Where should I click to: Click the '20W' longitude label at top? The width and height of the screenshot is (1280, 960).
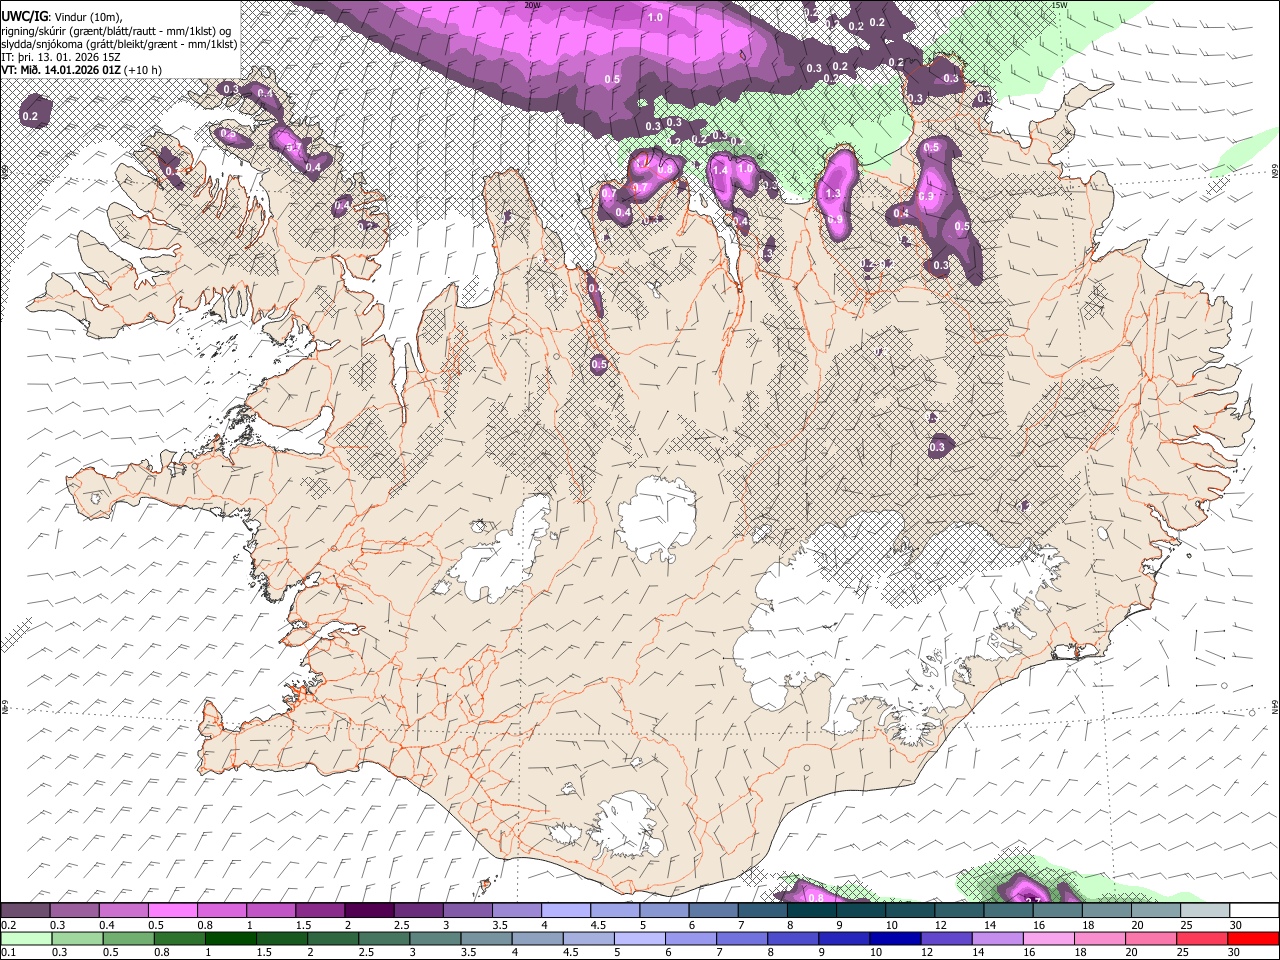(x=533, y=5)
